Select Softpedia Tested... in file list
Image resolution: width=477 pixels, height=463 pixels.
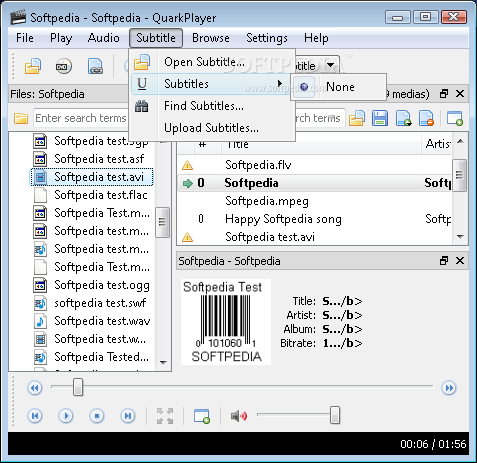(102, 357)
